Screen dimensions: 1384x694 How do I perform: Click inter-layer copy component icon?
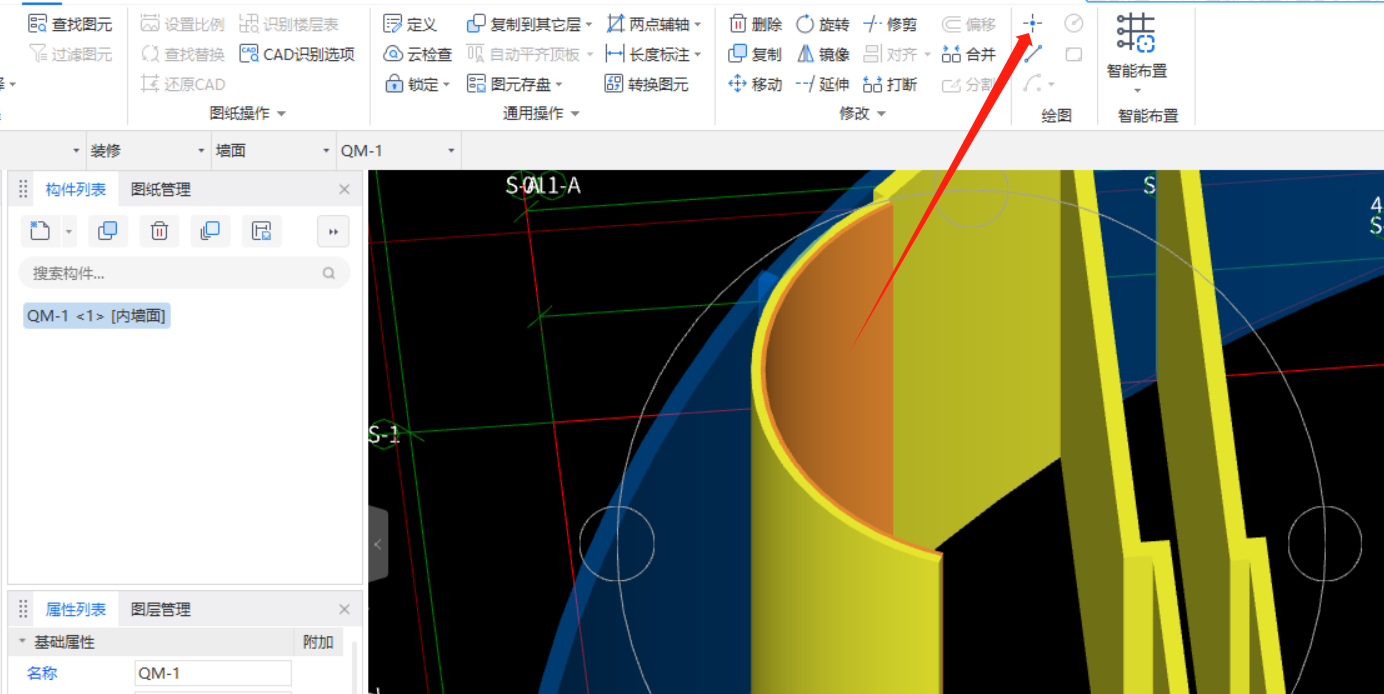pyautogui.click(x=210, y=231)
